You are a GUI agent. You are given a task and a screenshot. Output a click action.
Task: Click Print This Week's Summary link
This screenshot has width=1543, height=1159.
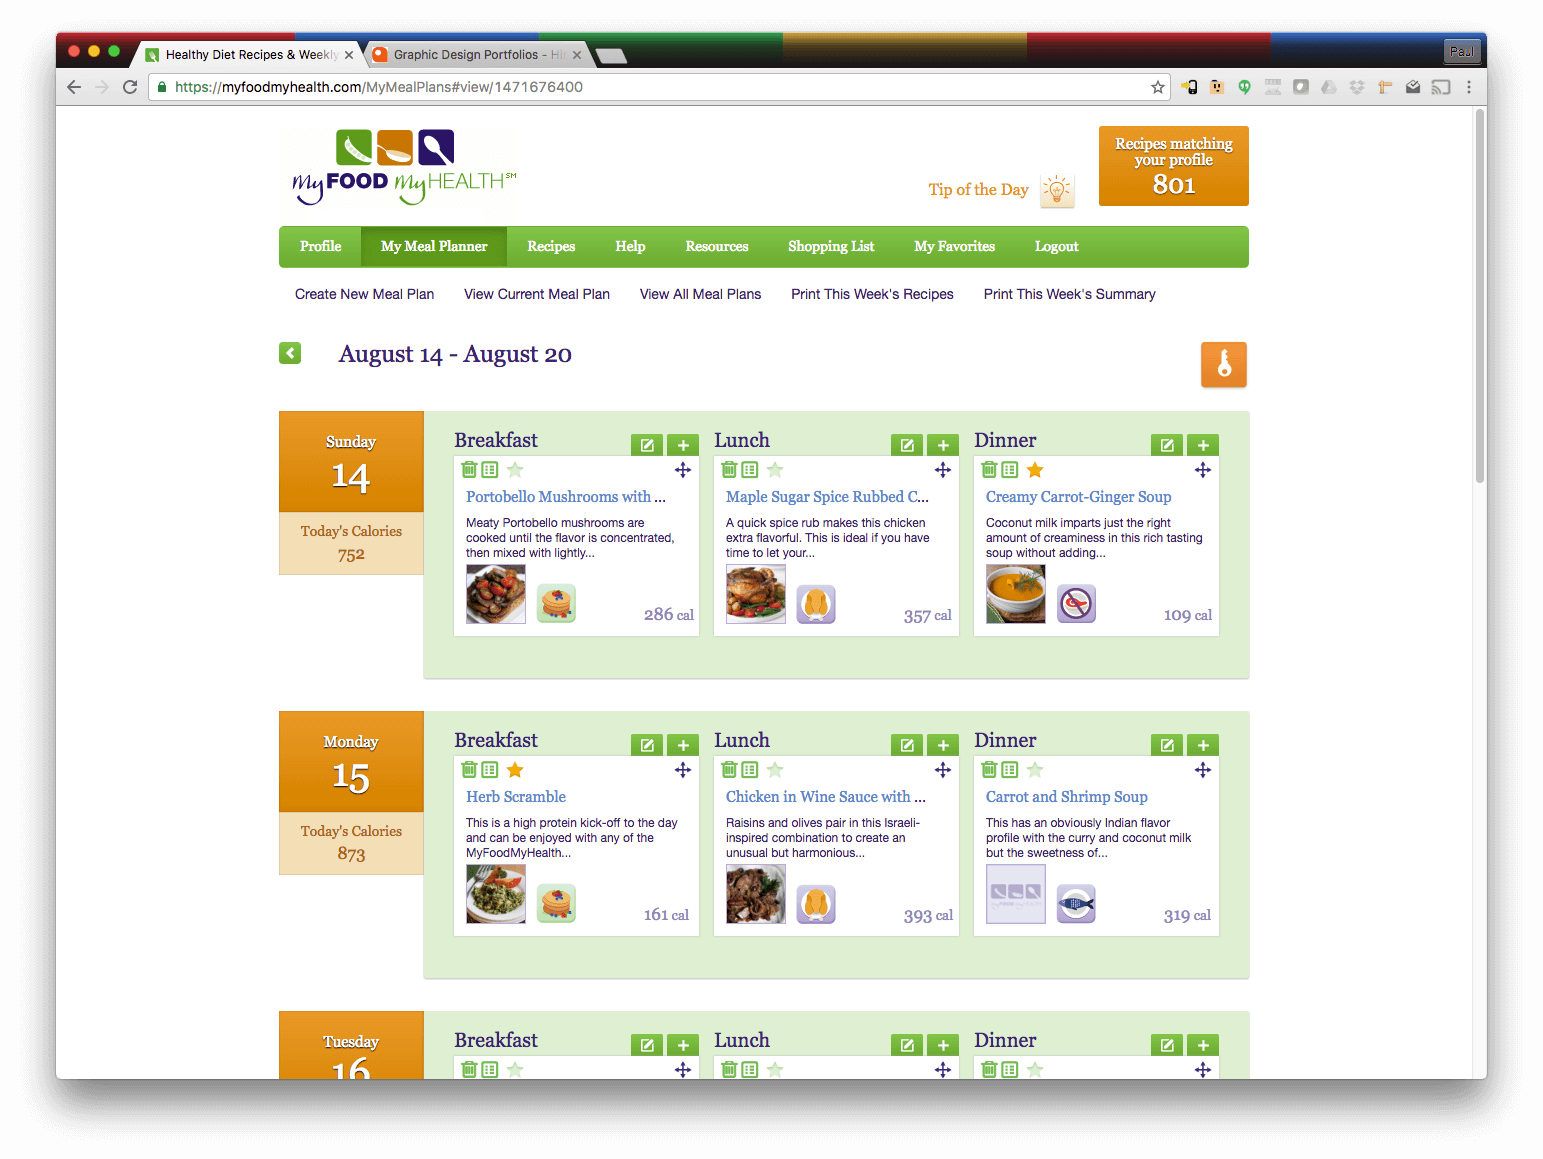(1069, 294)
